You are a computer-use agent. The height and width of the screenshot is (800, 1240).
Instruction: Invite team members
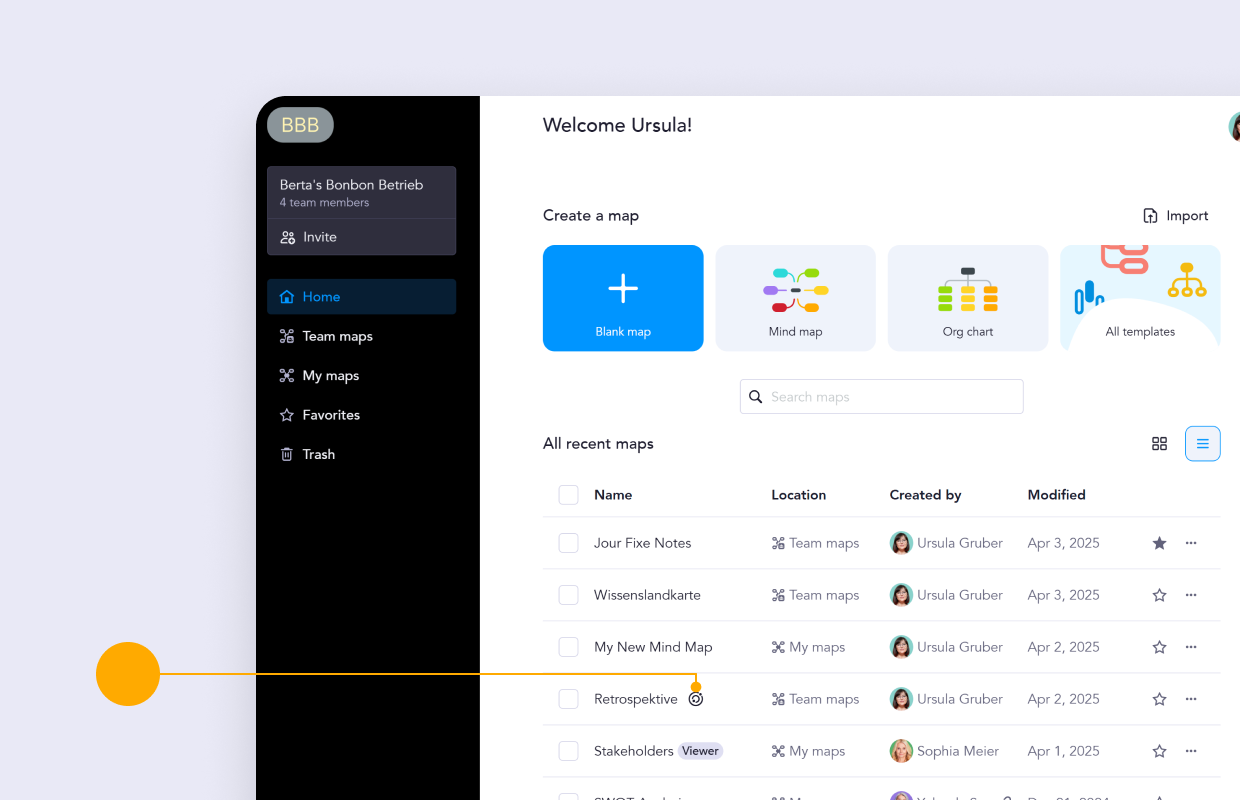pyautogui.click(x=361, y=237)
